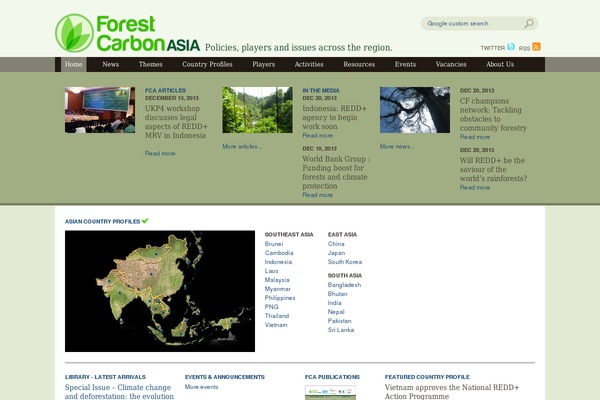Open Special Issue climate change library entry
The image size is (600, 400).
[119, 392]
